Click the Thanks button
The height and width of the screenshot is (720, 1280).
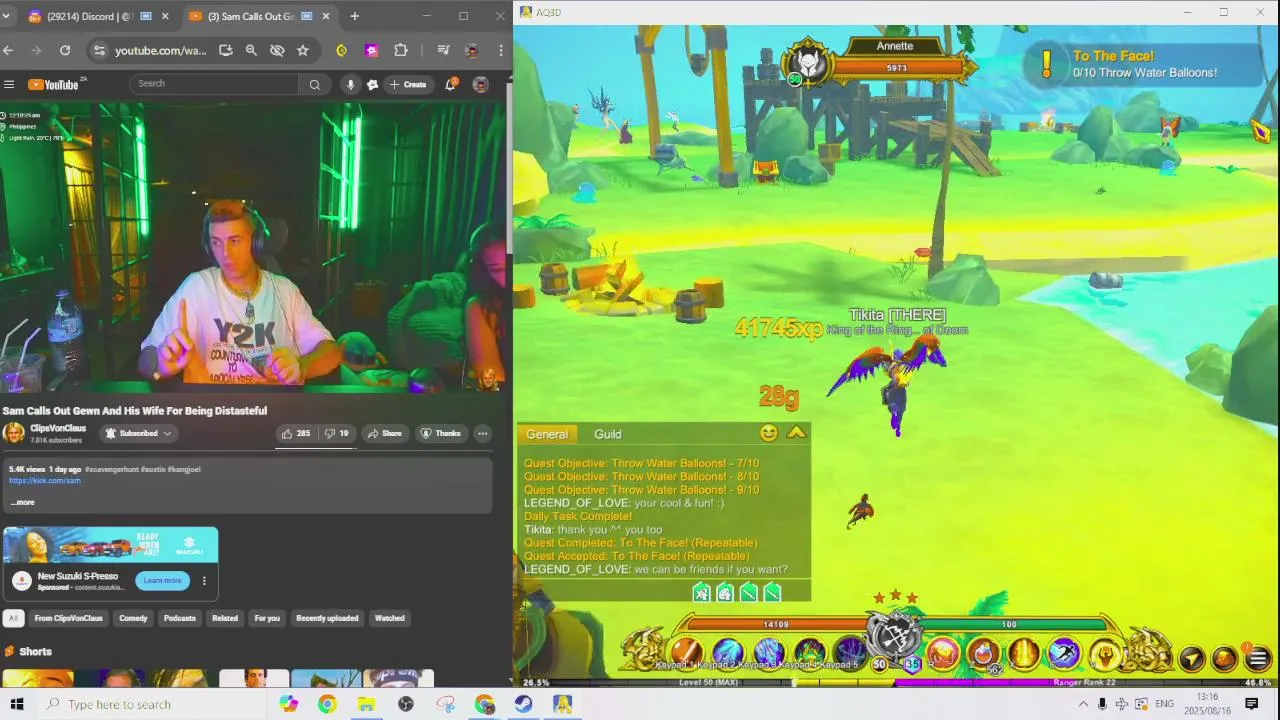(440, 433)
